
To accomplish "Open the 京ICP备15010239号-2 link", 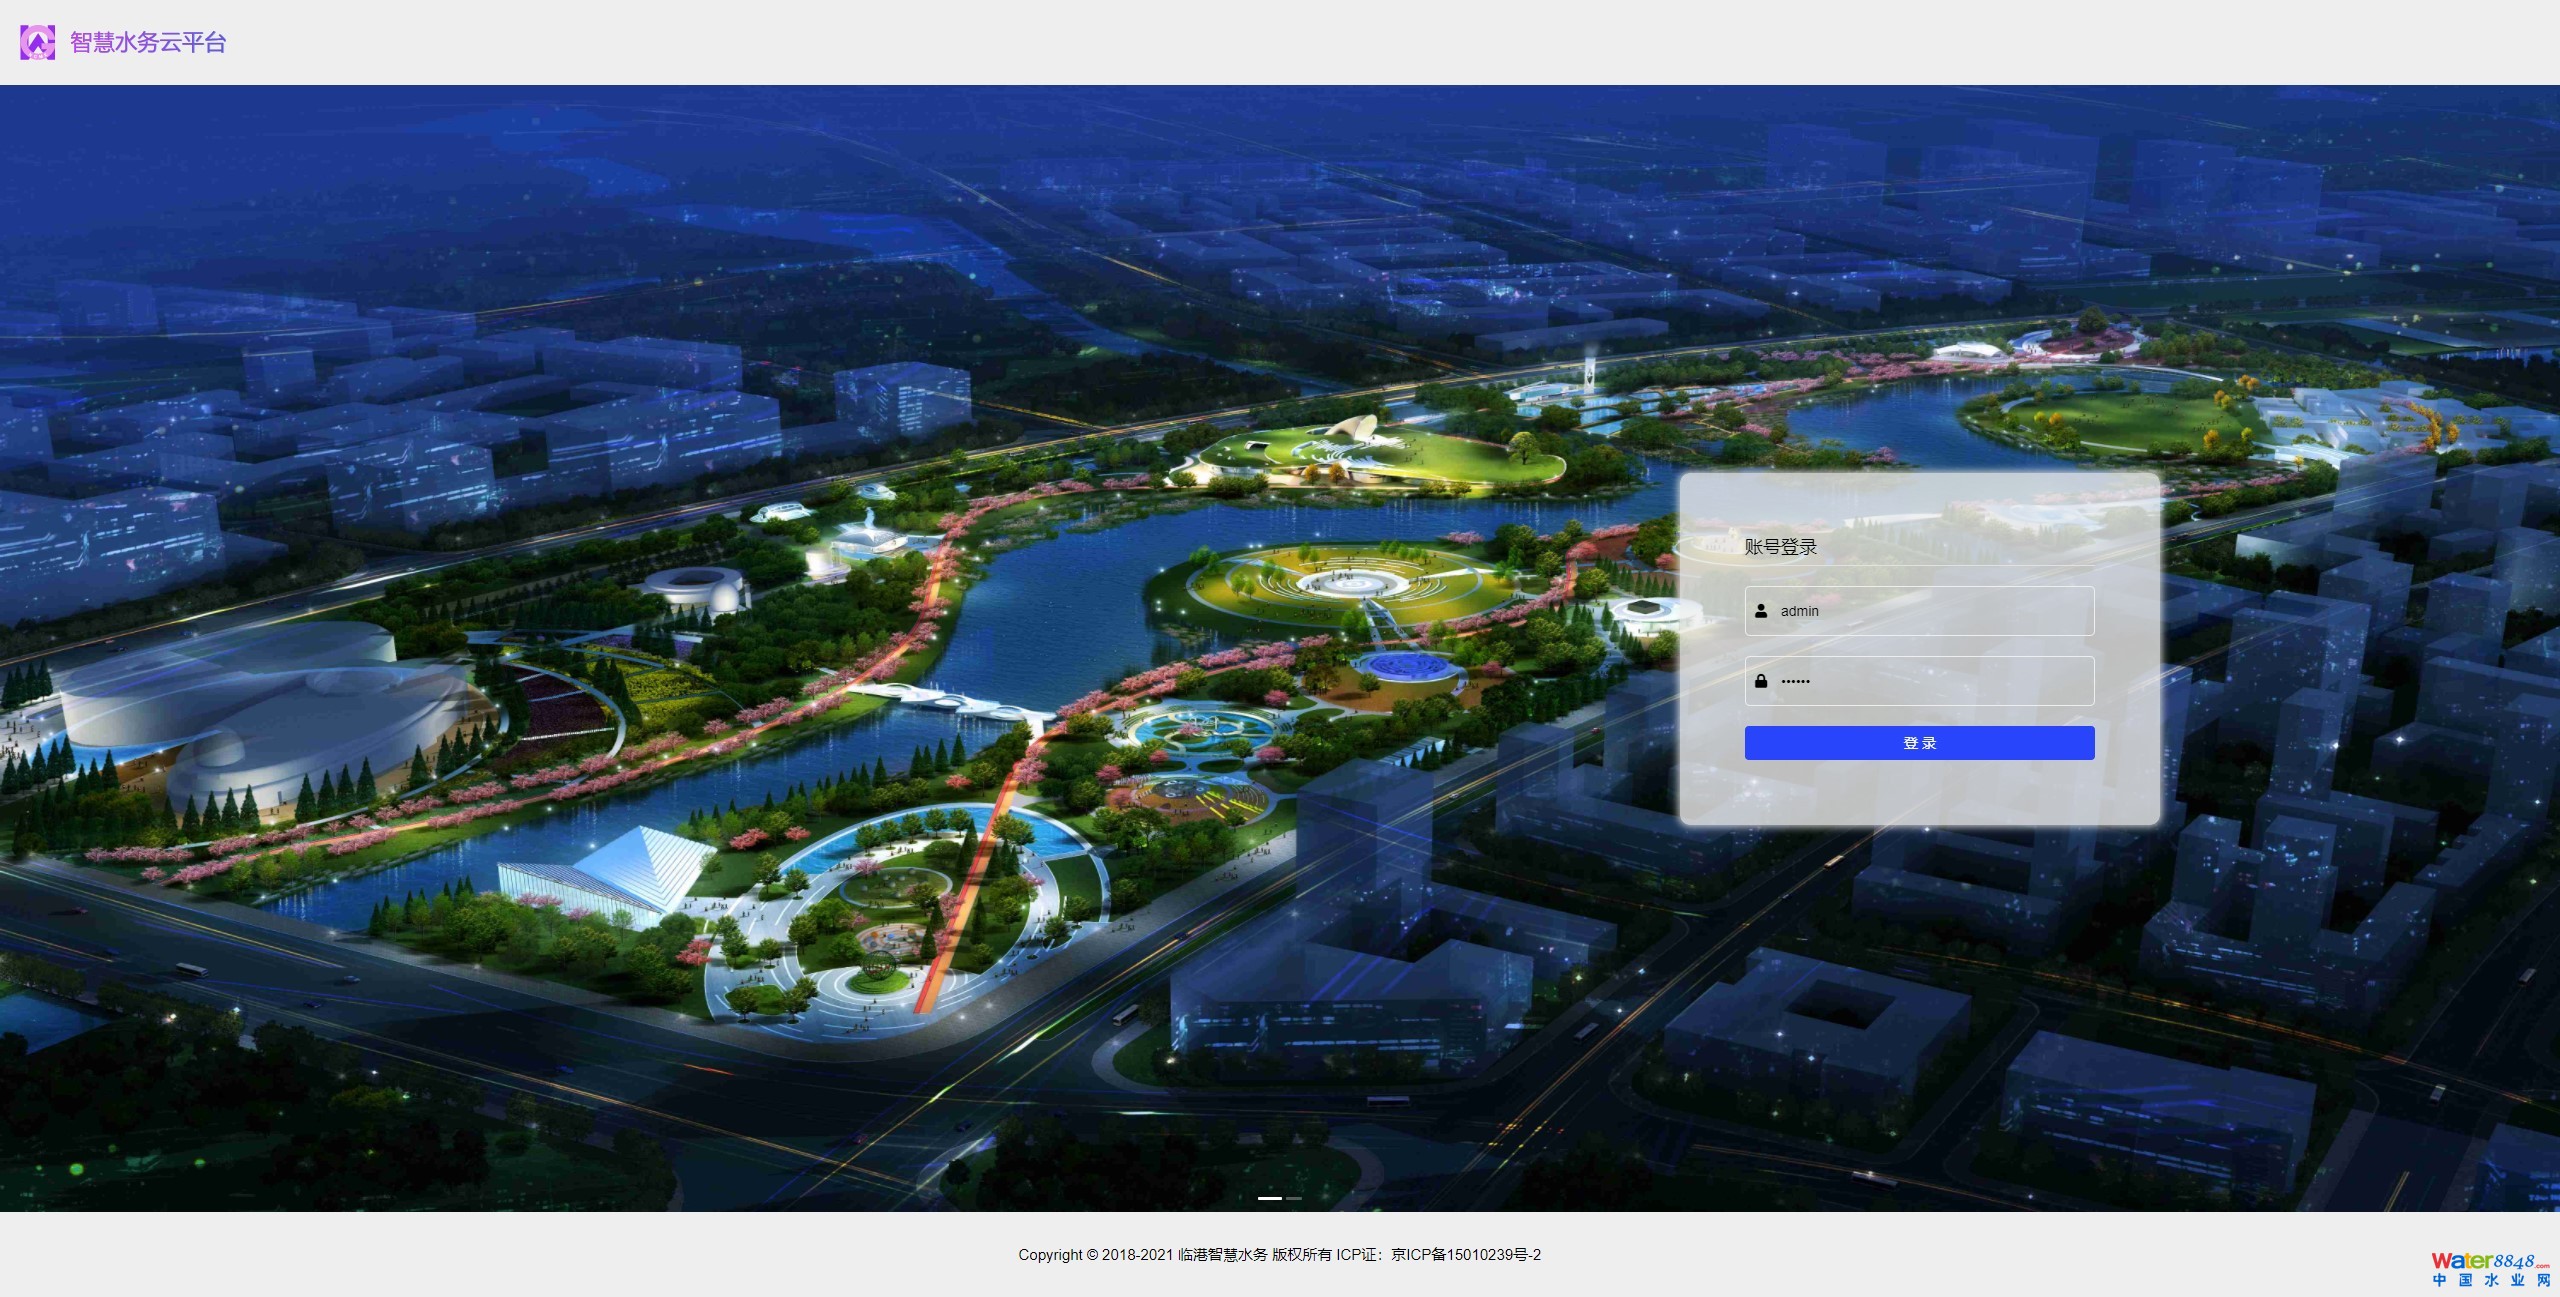I will (1466, 1255).
